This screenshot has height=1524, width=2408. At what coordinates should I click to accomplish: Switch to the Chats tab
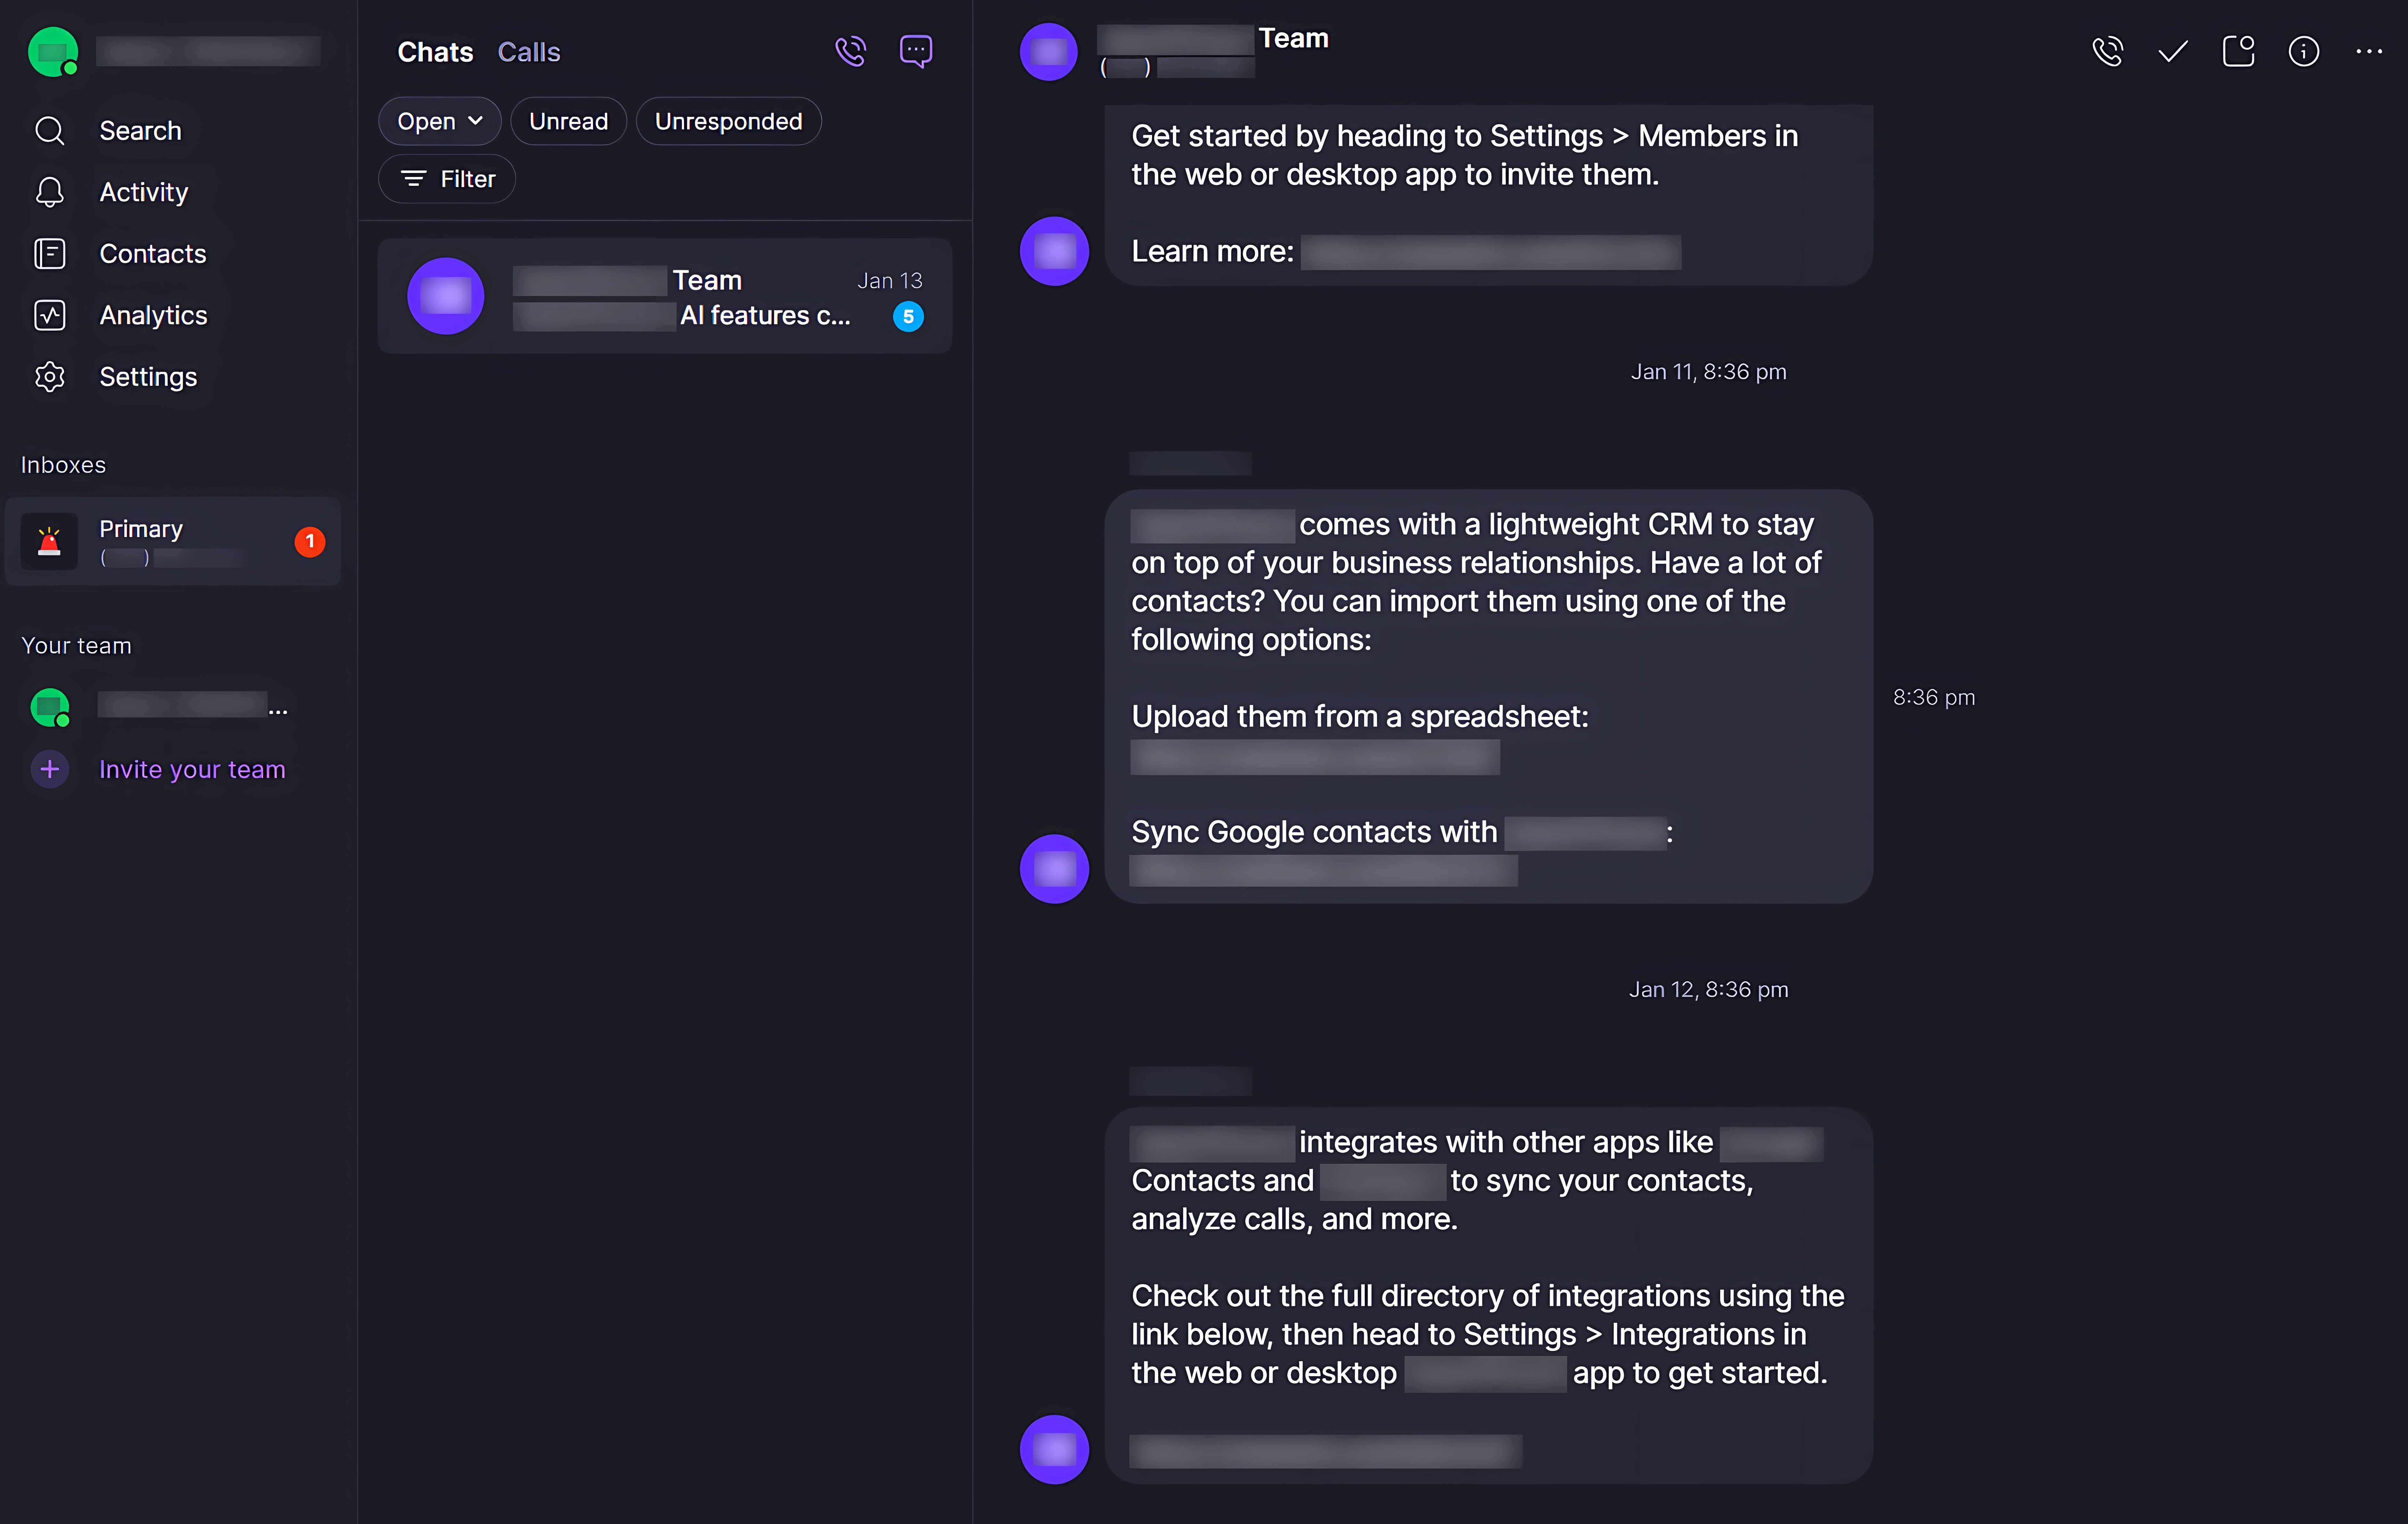[x=434, y=51]
